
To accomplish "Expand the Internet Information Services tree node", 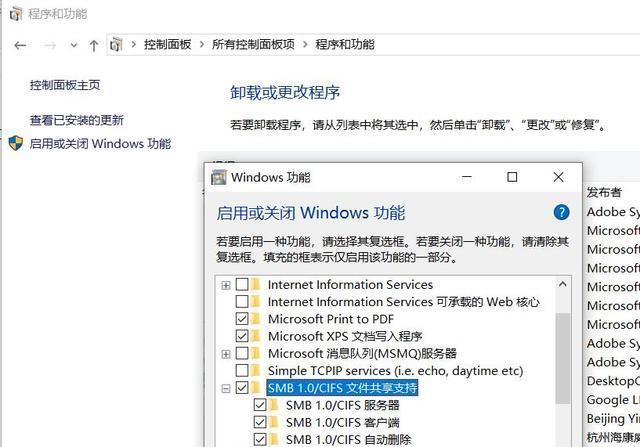I will (226, 285).
